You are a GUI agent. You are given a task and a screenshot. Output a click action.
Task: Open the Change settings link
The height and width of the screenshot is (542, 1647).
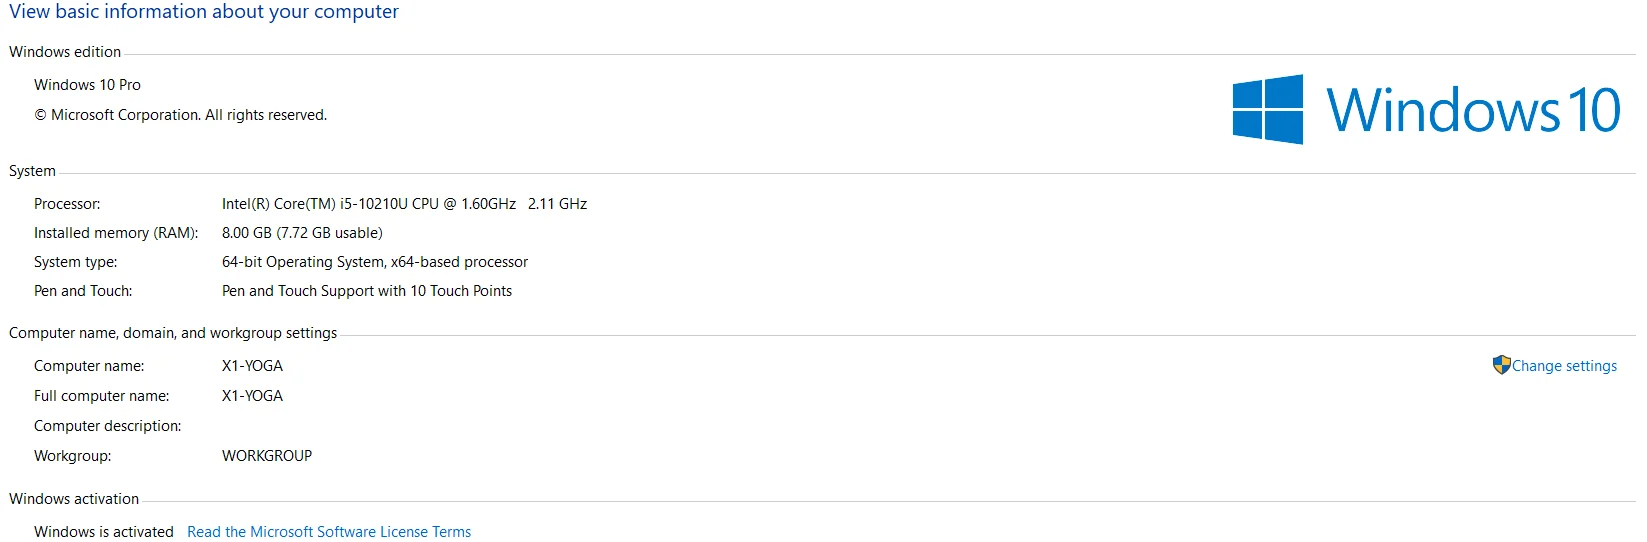pyautogui.click(x=1564, y=366)
